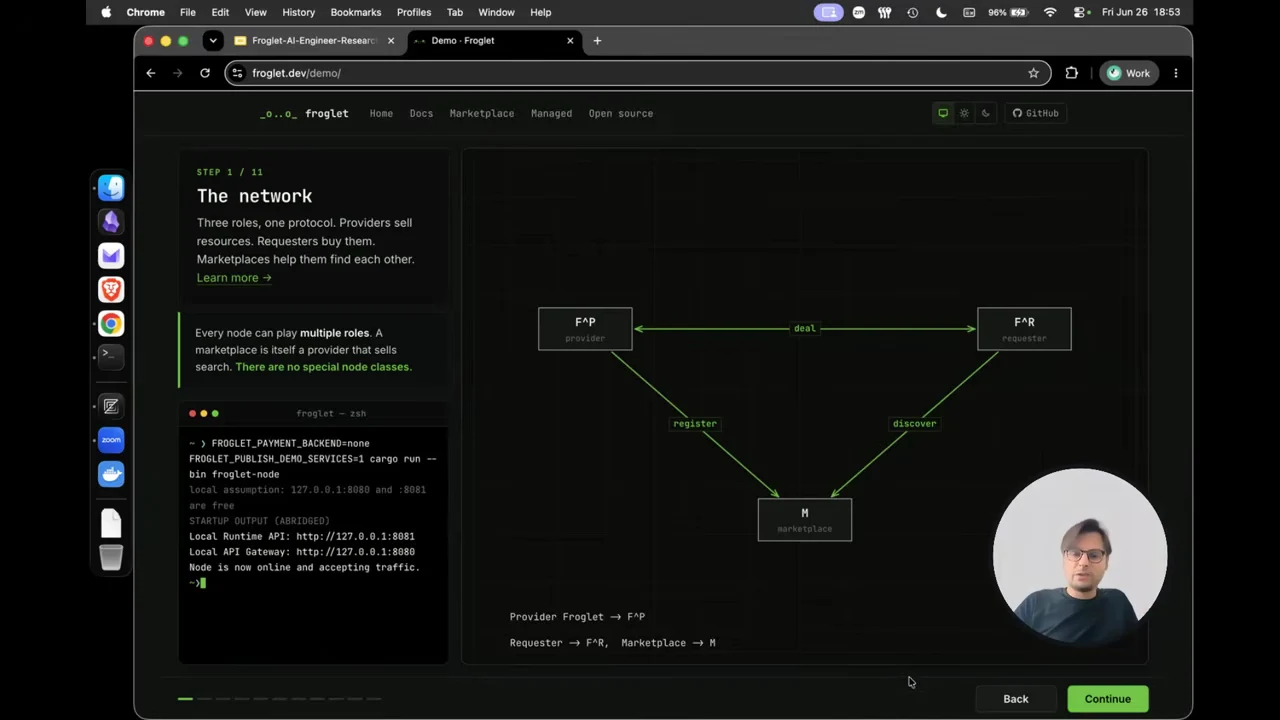Switch to dark theme with moon icon
This screenshot has height=720, width=1280.
(986, 113)
